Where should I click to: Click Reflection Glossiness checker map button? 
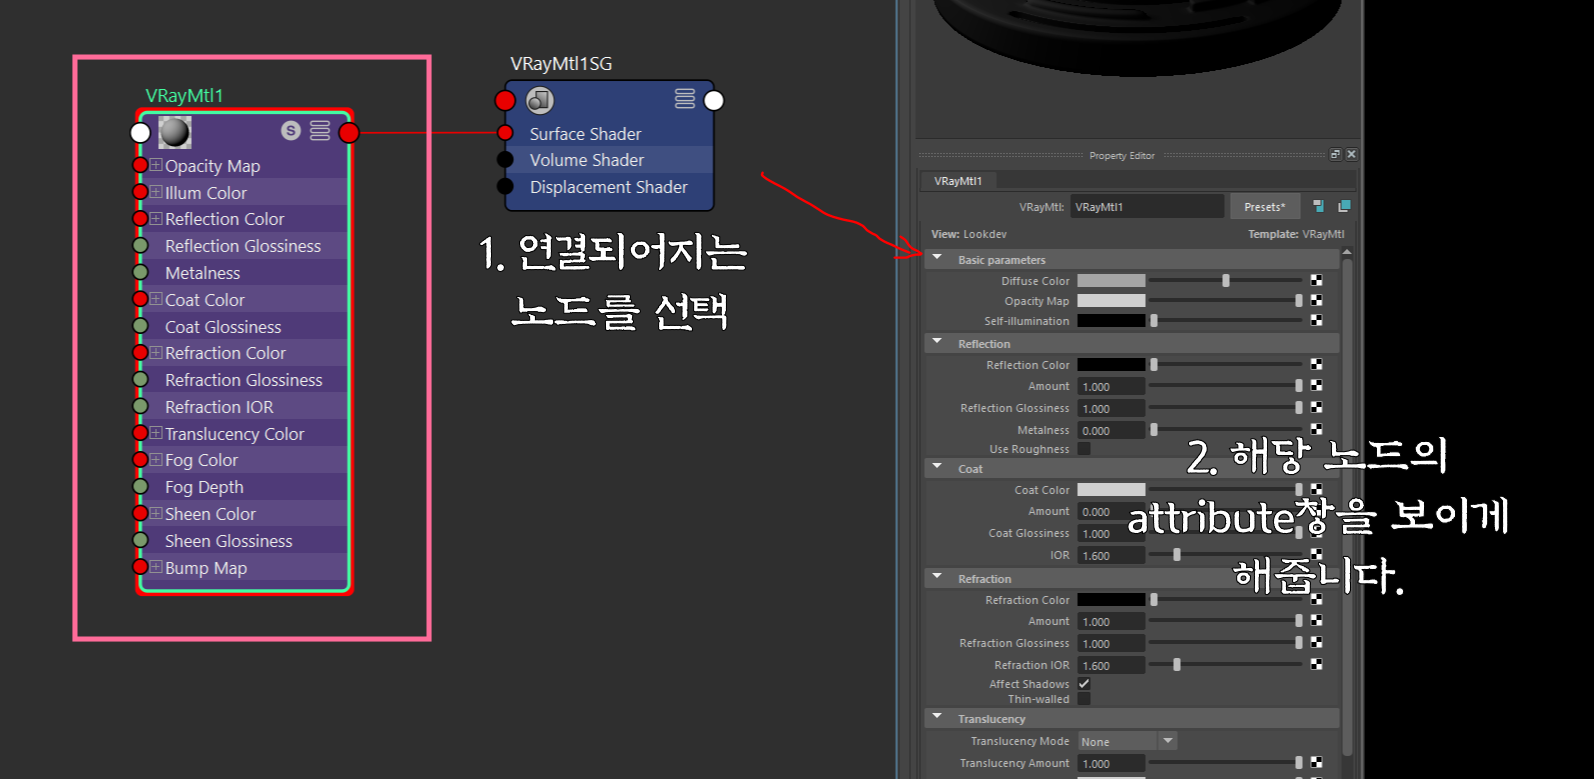[1316, 407]
